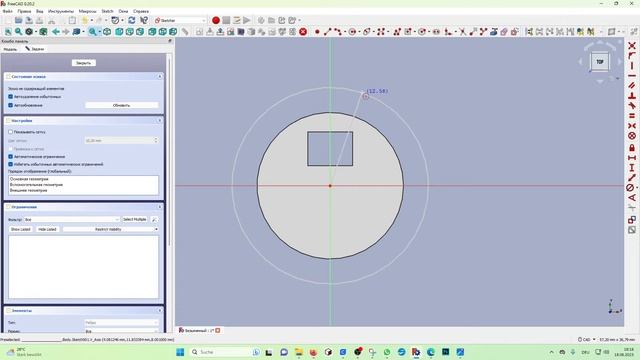Click the green back navigation arrow

click(x=56, y=31)
